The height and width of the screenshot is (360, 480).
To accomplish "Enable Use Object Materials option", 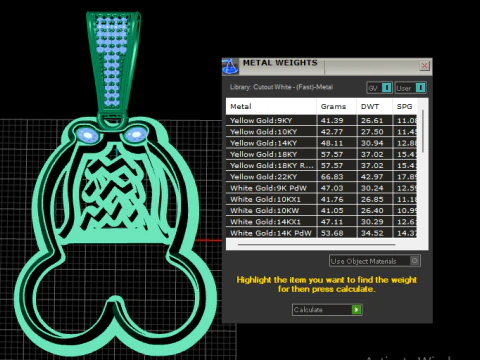I will [x=375, y=261].
